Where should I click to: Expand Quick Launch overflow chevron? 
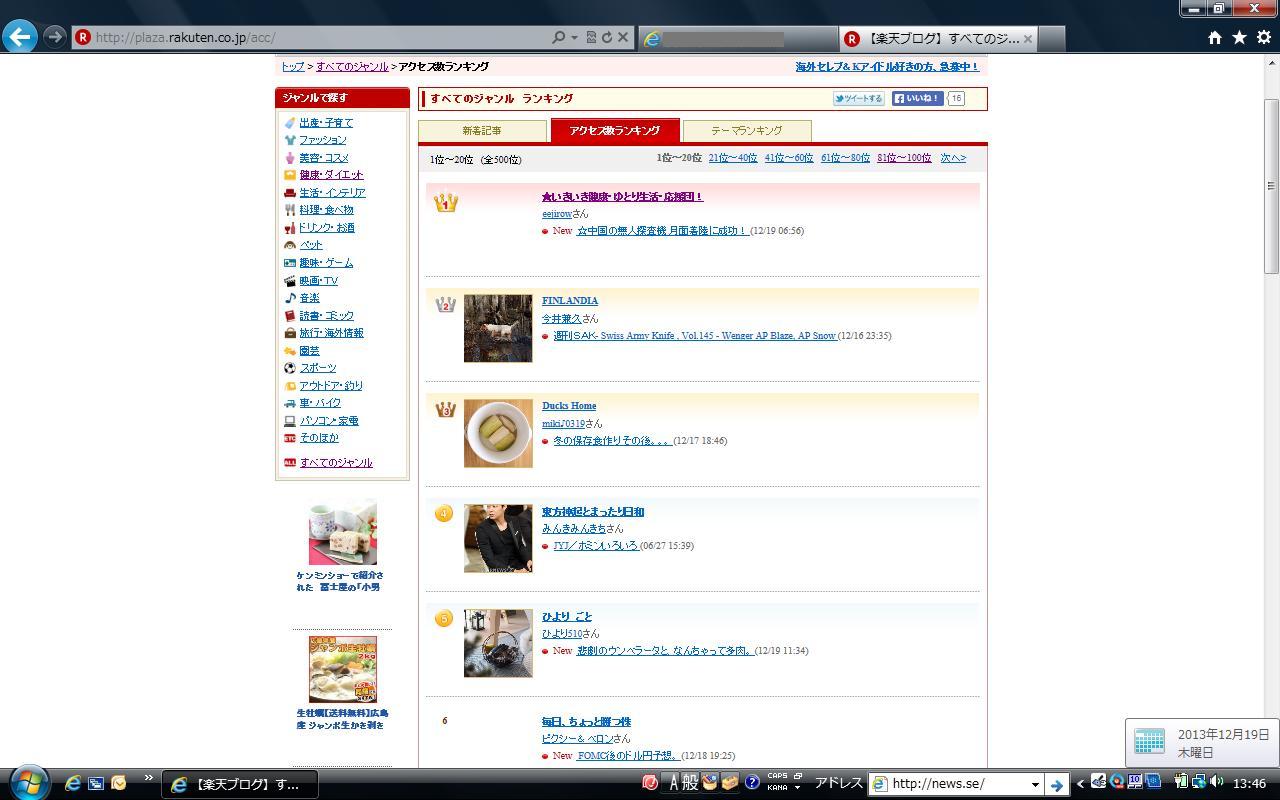coord(149,778)
